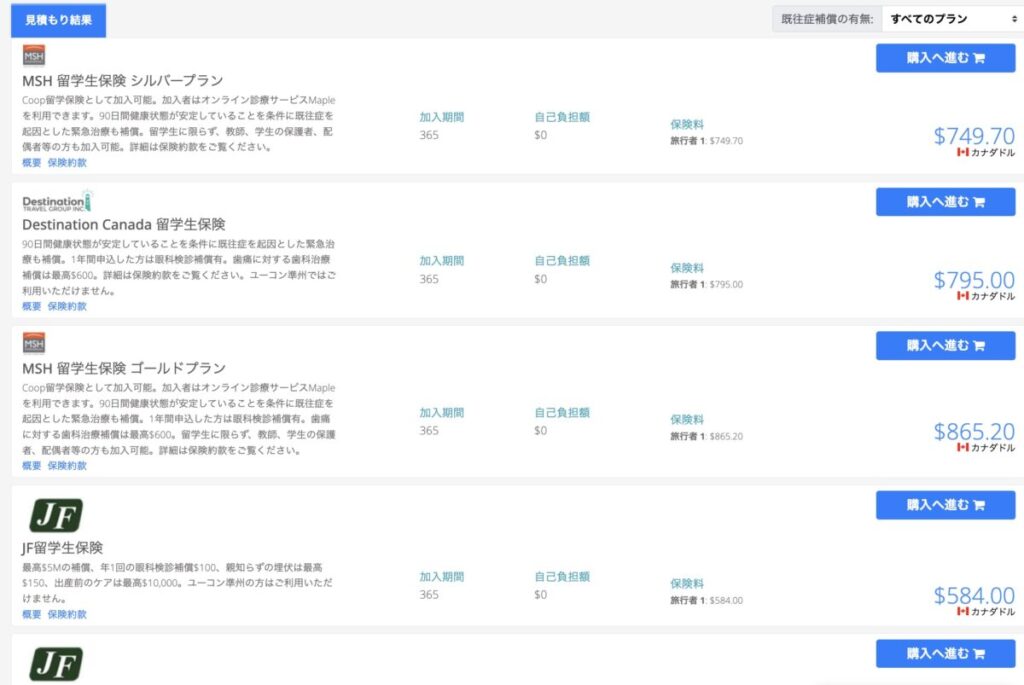Proceed to purchase MSH ゴールドプラン
This screenshot has width=1024, height=685.
tap(945, 345)
